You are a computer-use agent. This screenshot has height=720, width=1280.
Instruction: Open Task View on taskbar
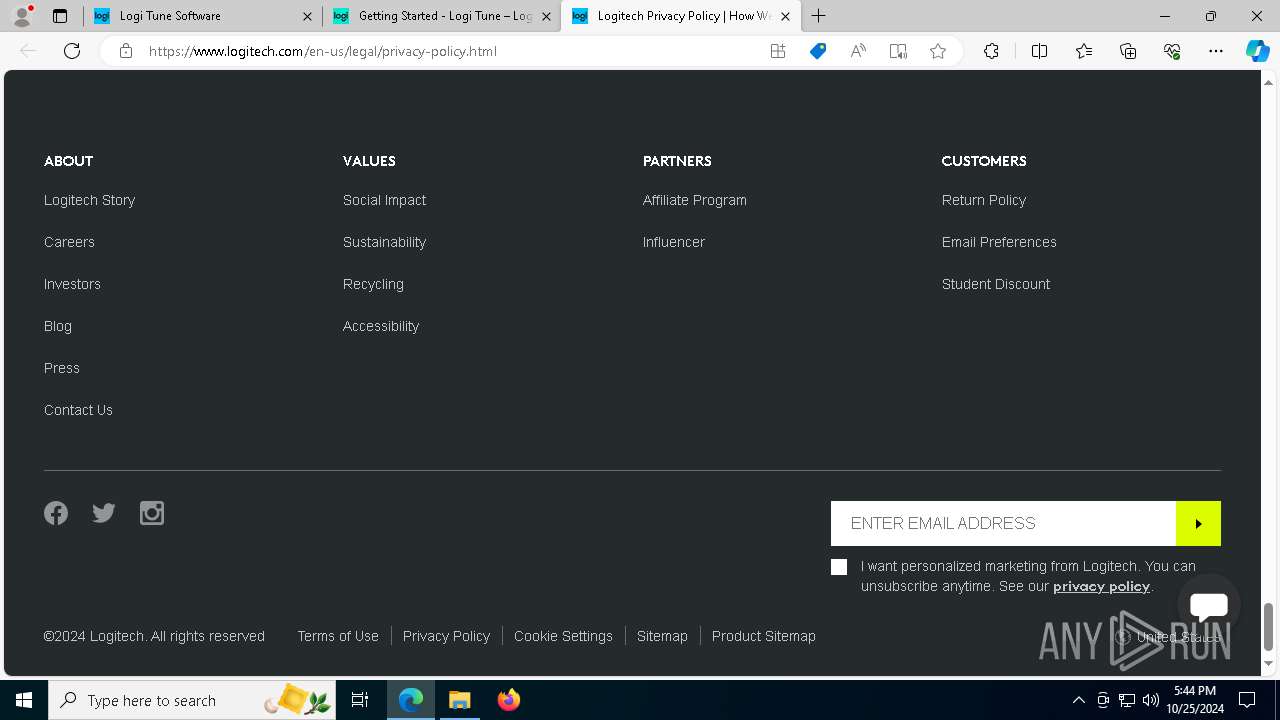point(360,700)
